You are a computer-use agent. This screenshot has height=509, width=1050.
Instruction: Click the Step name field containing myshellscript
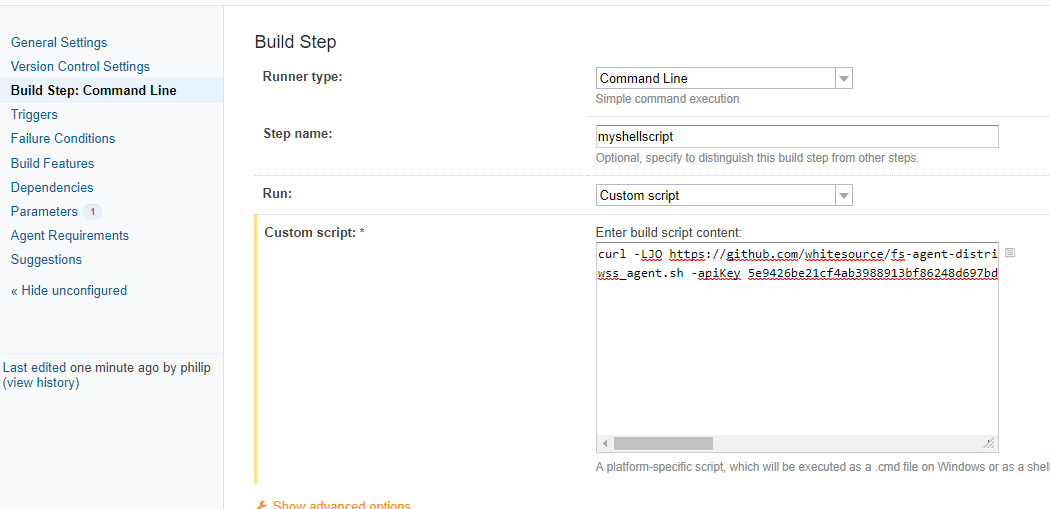coord(796,136)
